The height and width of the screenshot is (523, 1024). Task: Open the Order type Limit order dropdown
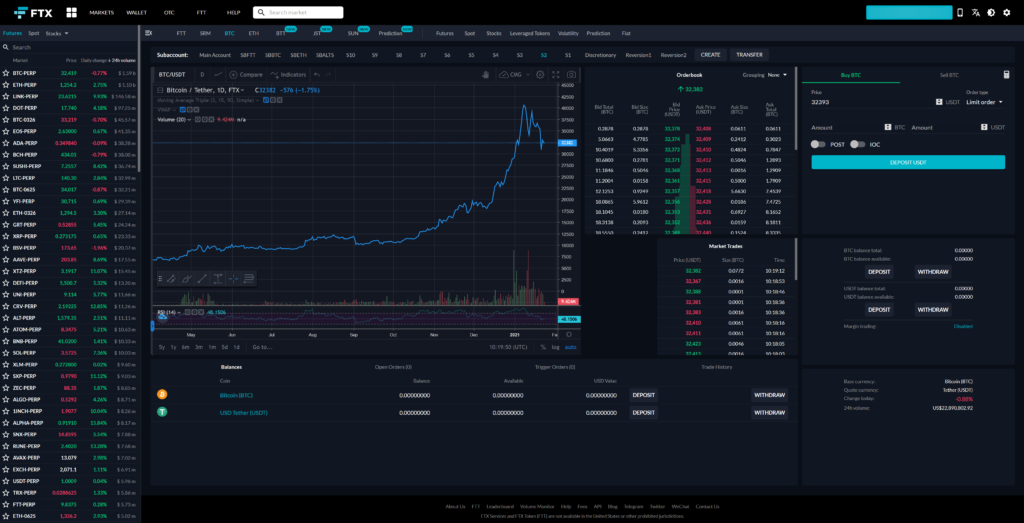click(x=984, y=102)
